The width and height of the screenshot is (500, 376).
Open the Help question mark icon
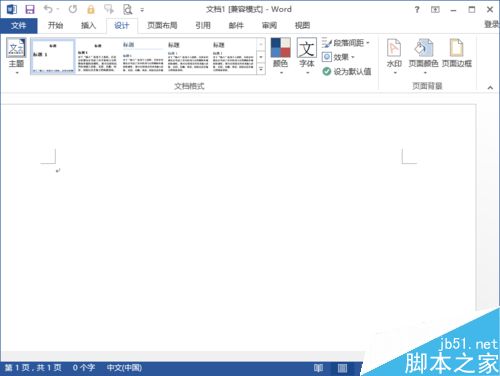click(417, 10)
